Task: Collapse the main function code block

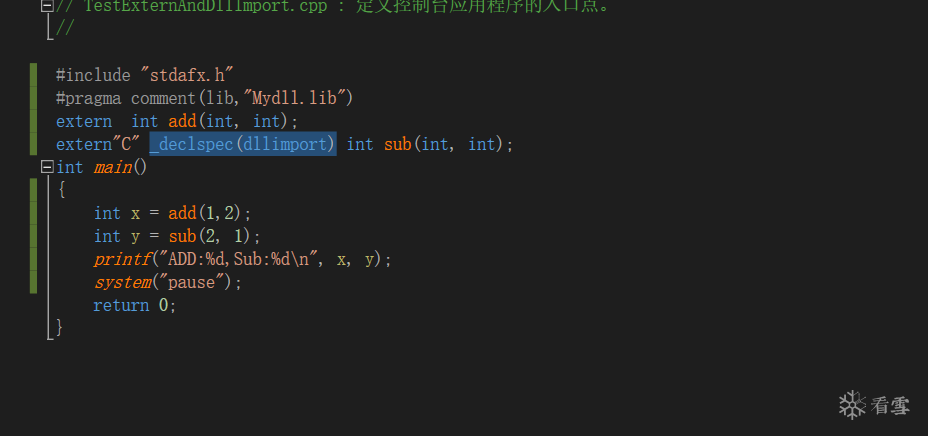Action: [x=47, y=167]
